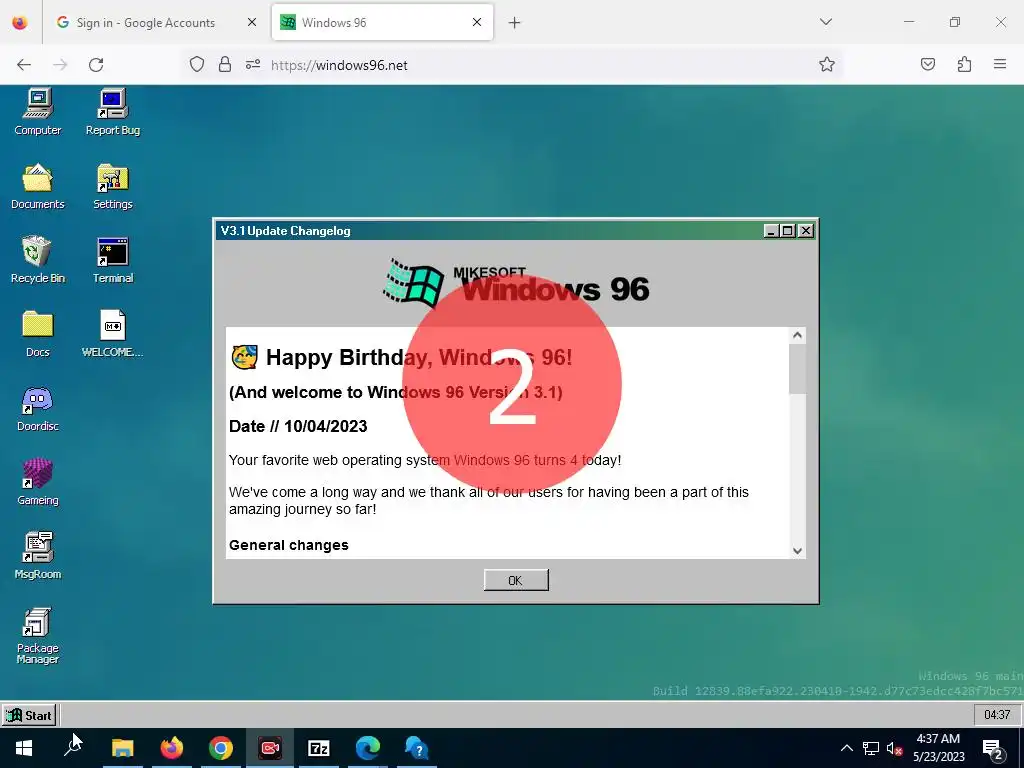Open the Package Manager shortcut
Image resolution: width=1024 pixels, height=768 pixels.
click(38, 635)
